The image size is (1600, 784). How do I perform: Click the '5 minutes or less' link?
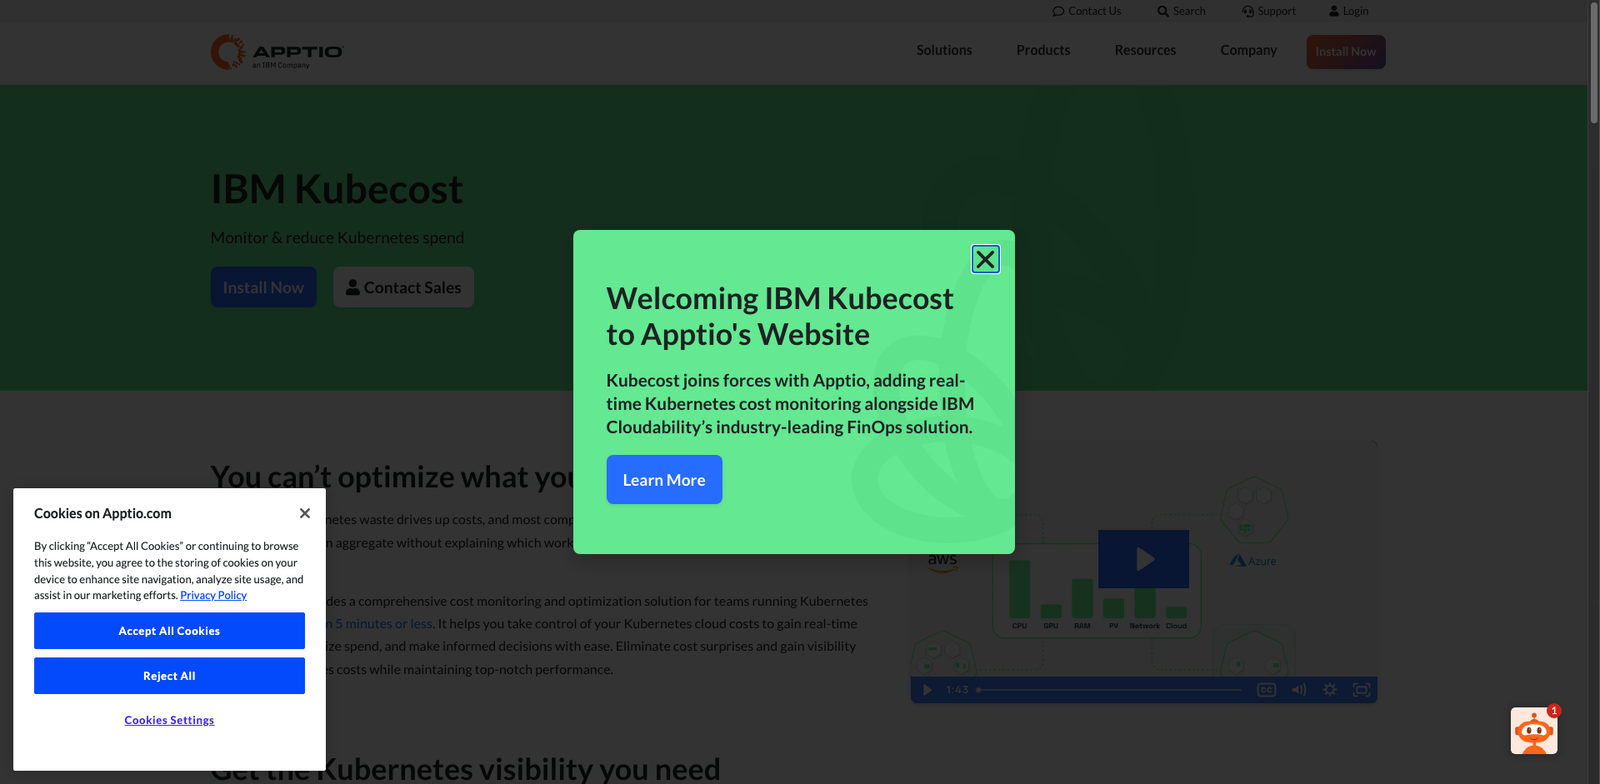tap(383, 623)
